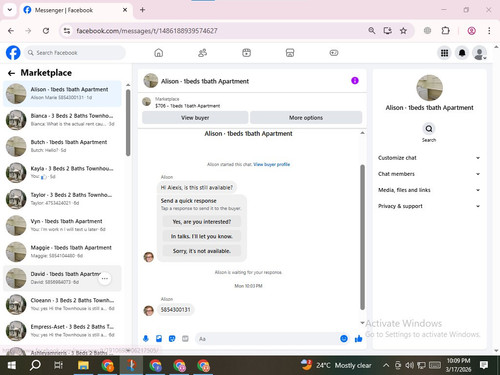This screenshot has width=500, height=375.
Task: Send quick reply 'Yes, are you interested?'
Action: (x=202, y=222)
